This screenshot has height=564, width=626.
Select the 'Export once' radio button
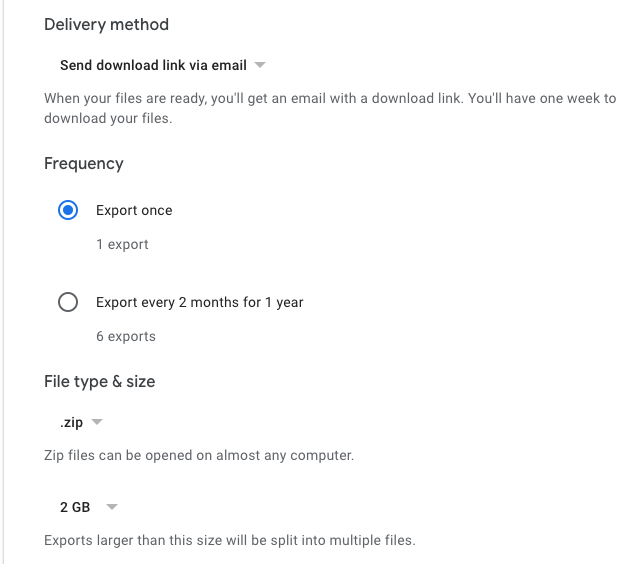68,210
